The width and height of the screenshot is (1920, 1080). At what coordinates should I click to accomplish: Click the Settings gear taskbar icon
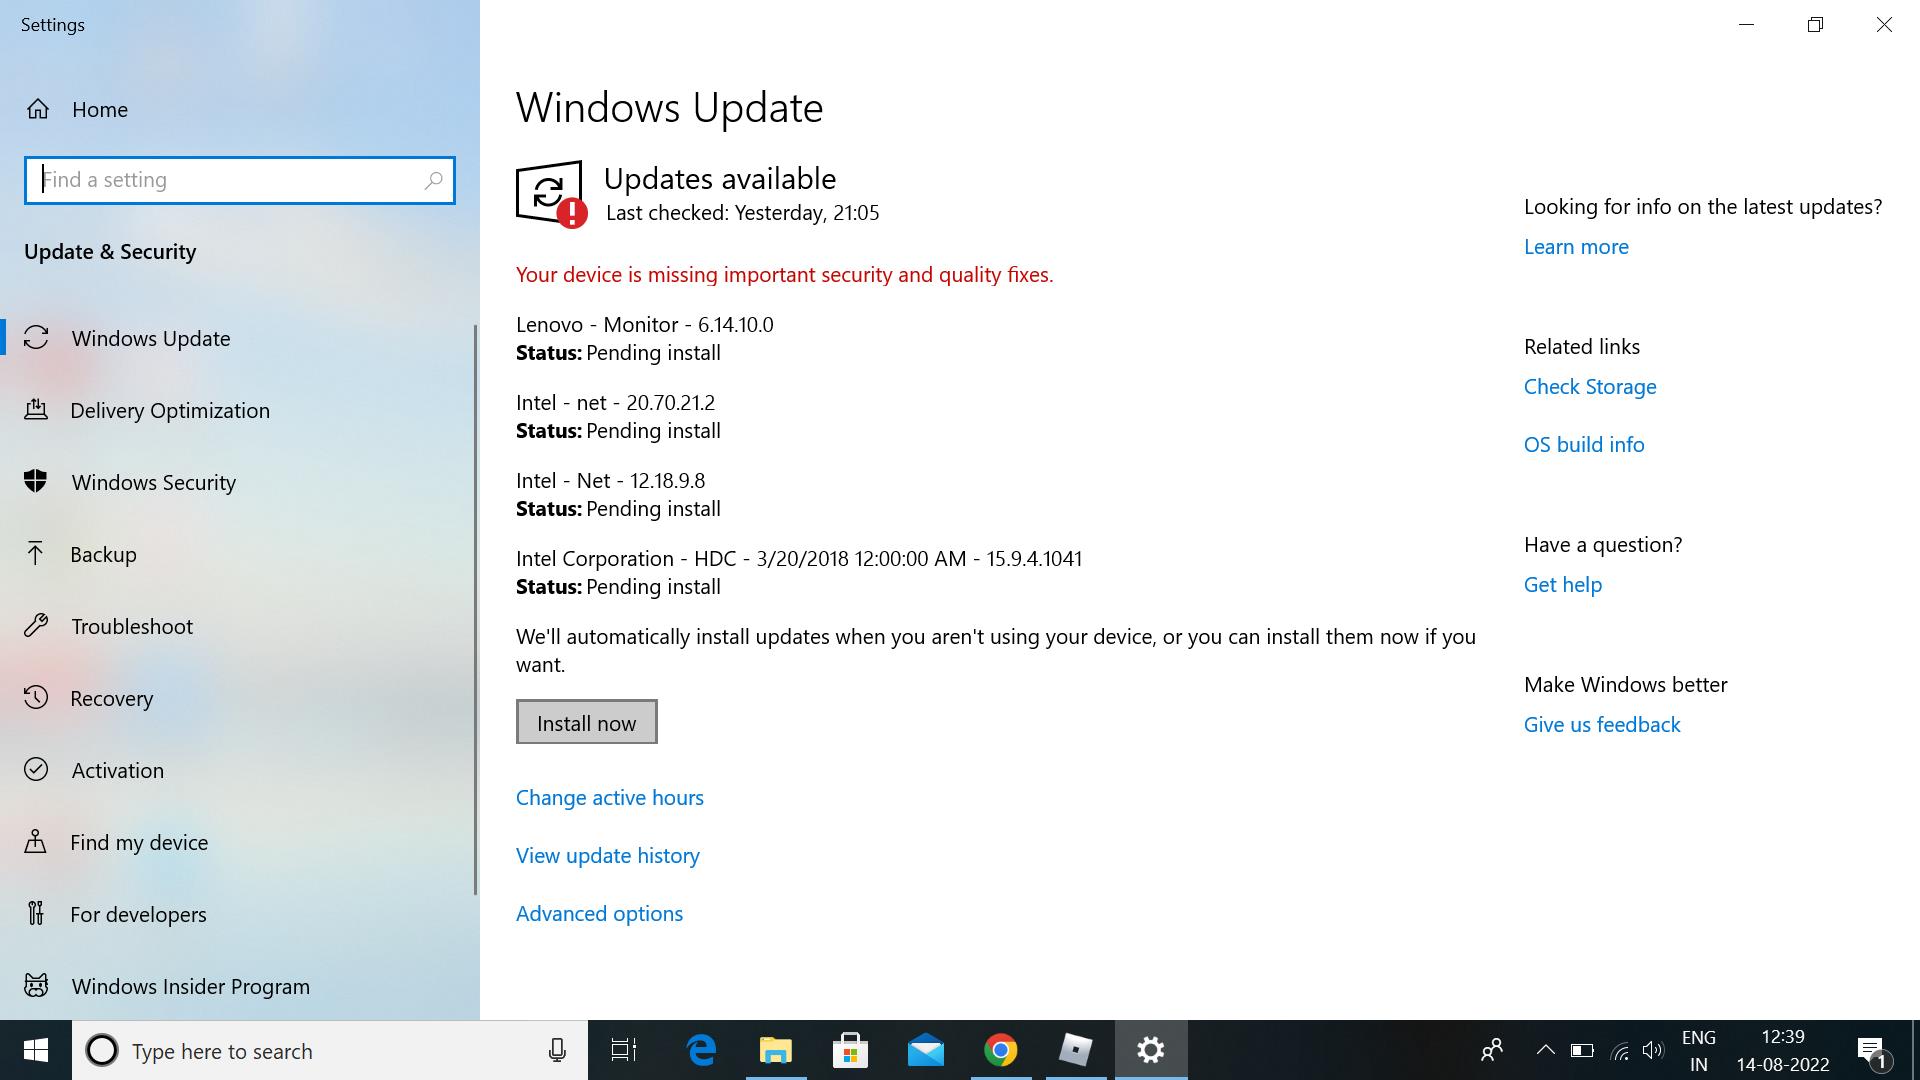pyautogui.click(x=1151, y=1050)
